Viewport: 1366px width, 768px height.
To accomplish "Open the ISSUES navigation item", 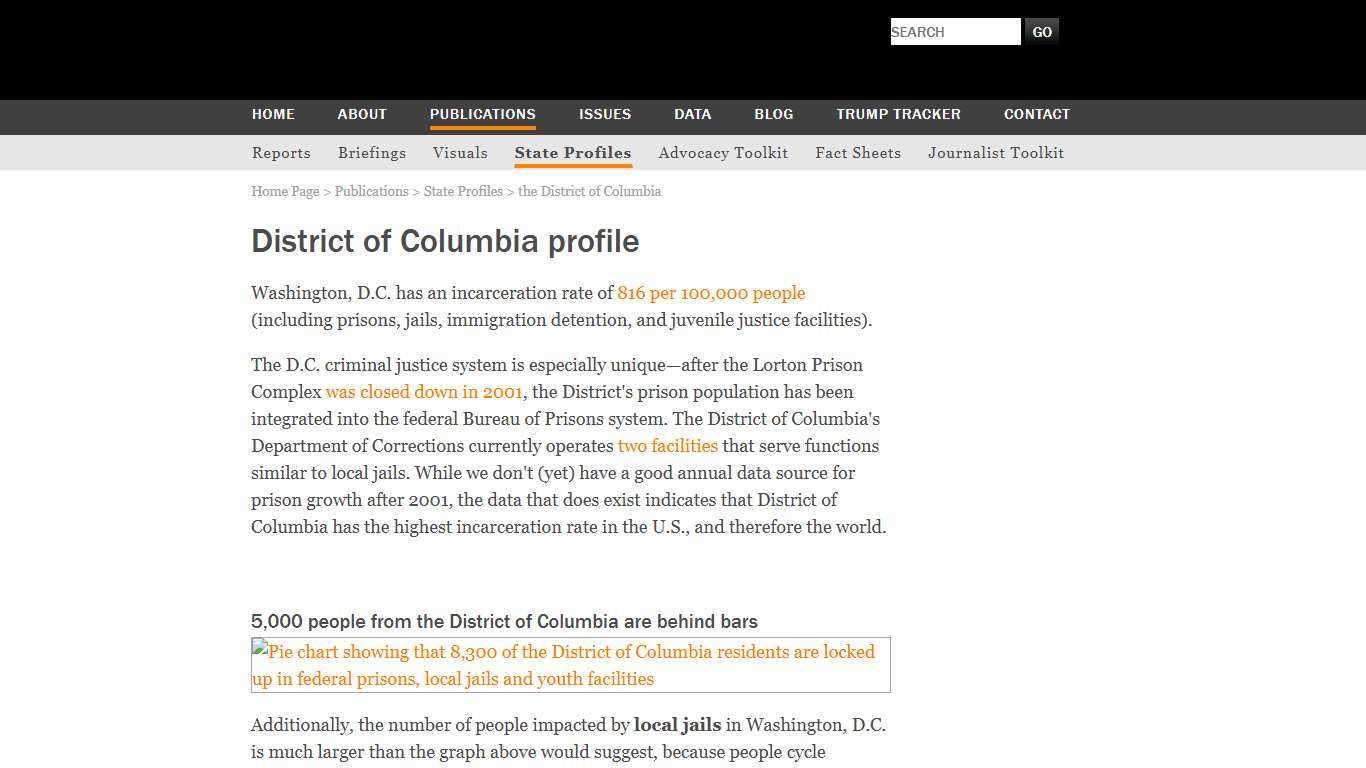I will (x=605, y=114).
